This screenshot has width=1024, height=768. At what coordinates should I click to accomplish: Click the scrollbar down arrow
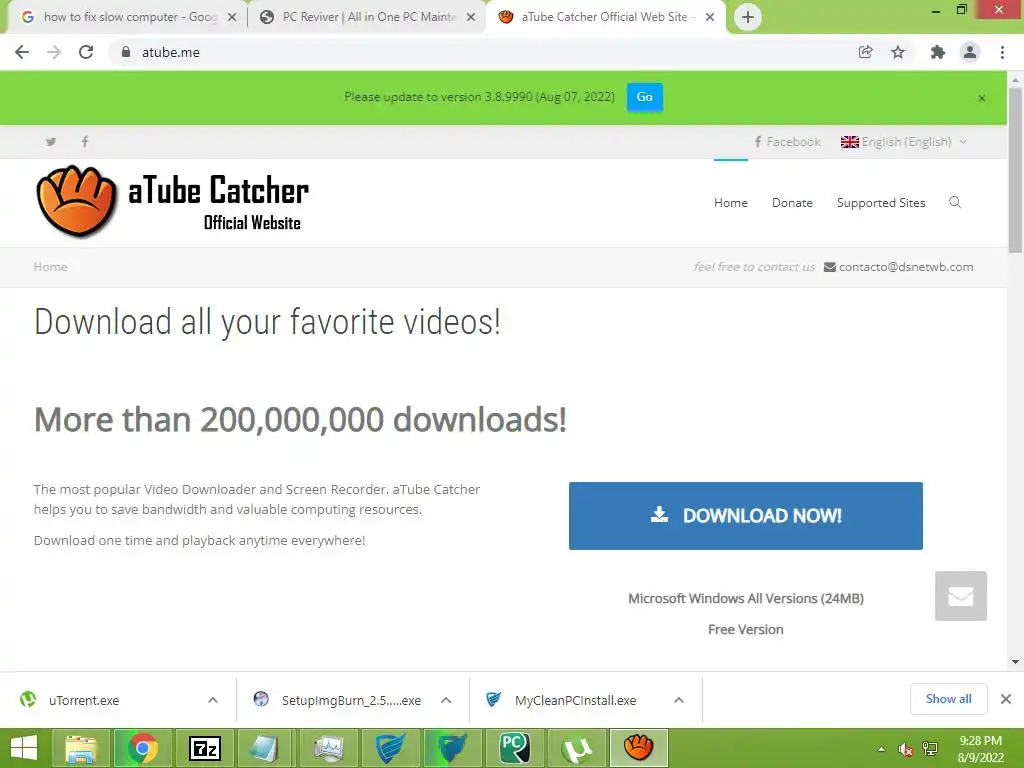click(x=1015, y=662)
